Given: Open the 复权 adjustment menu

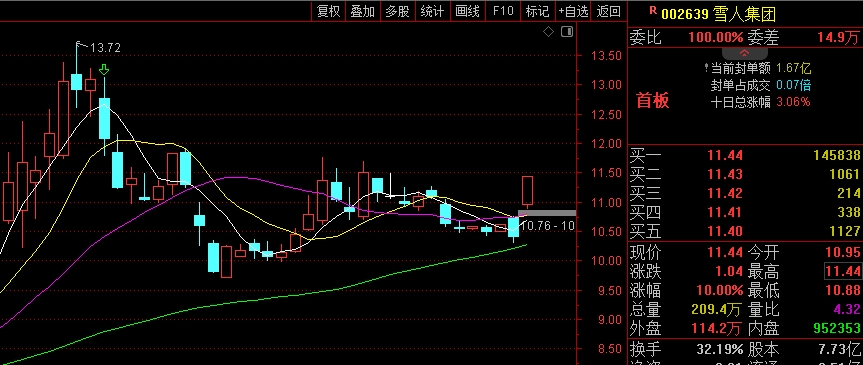Looking at the screenshot, I should tap(329, 11).
